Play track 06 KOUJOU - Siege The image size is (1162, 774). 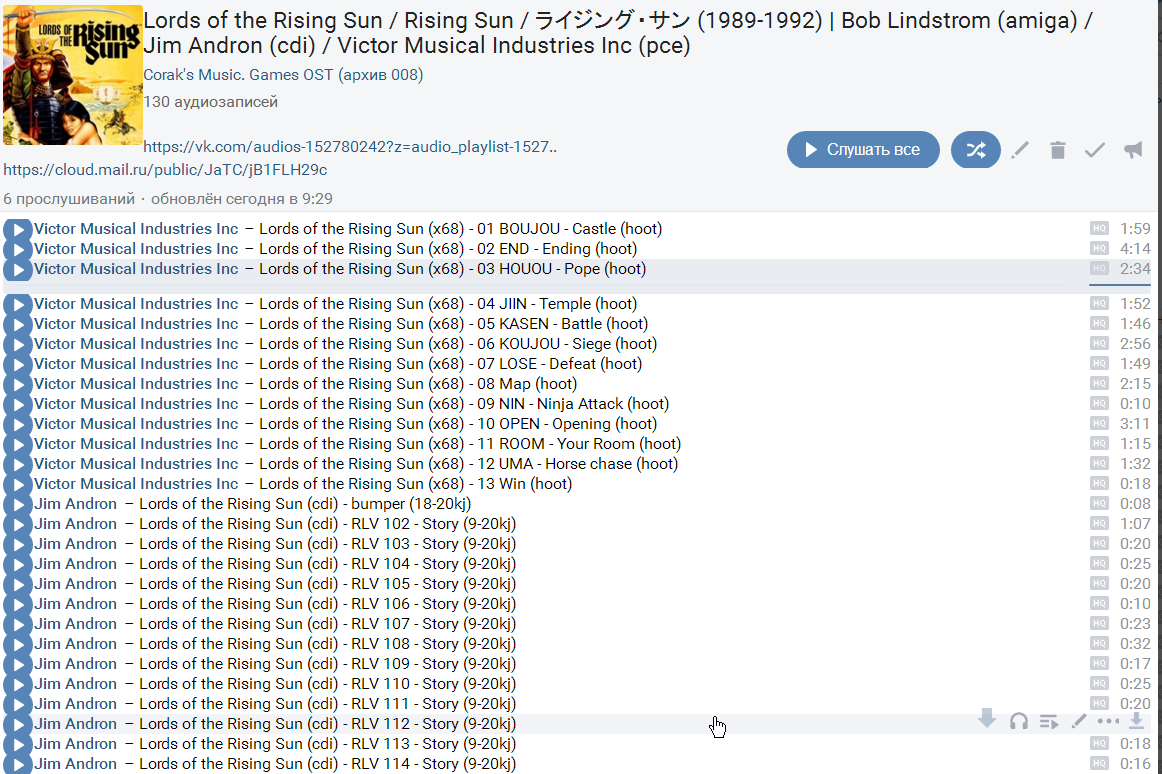click(x=18, y=344)
